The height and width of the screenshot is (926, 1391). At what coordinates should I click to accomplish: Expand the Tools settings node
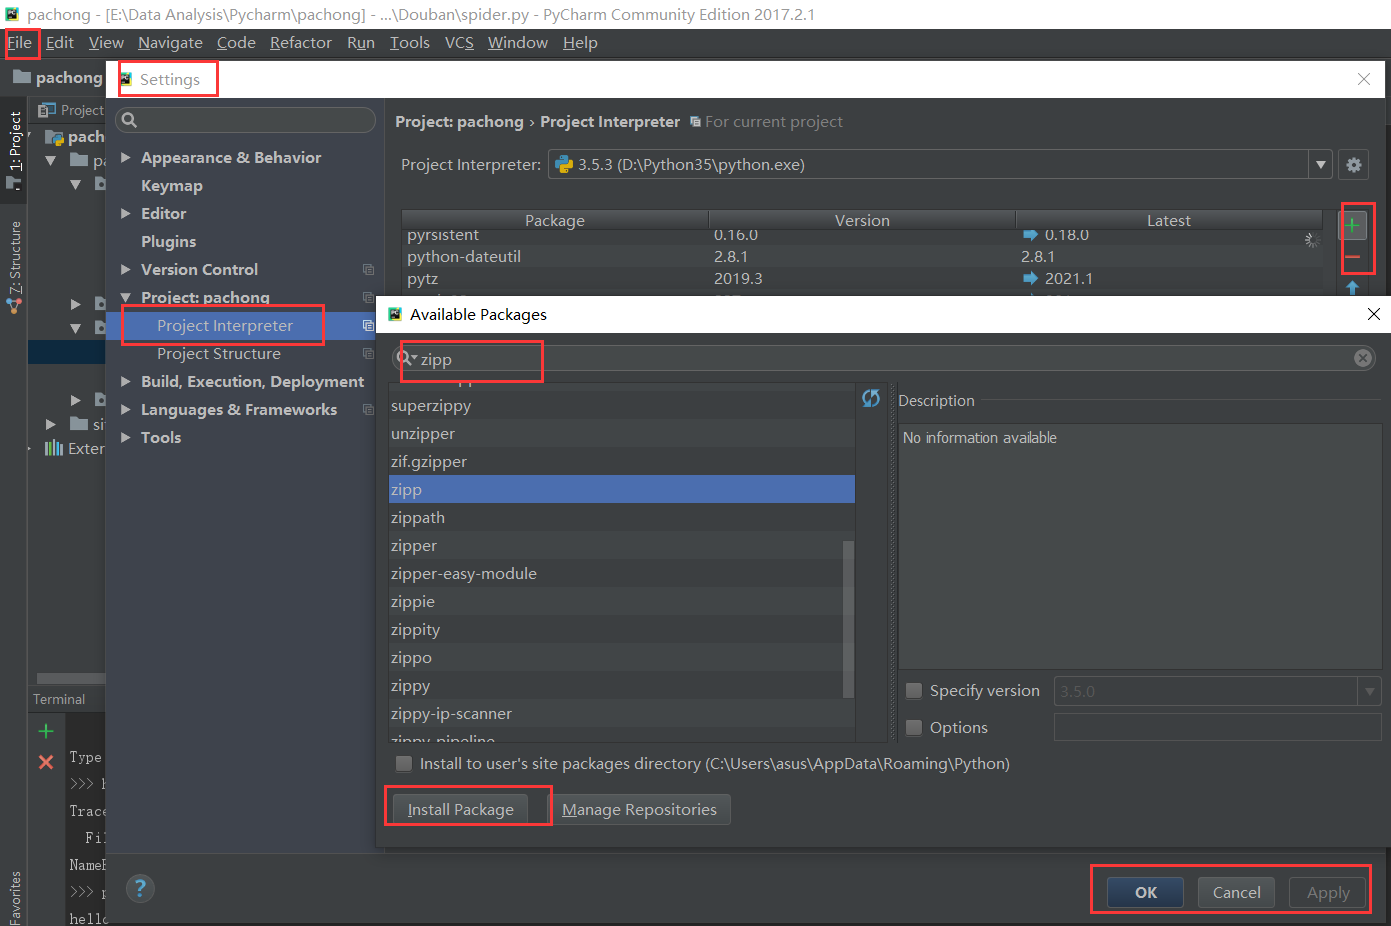pyautogui.click(x=126, y=438)
